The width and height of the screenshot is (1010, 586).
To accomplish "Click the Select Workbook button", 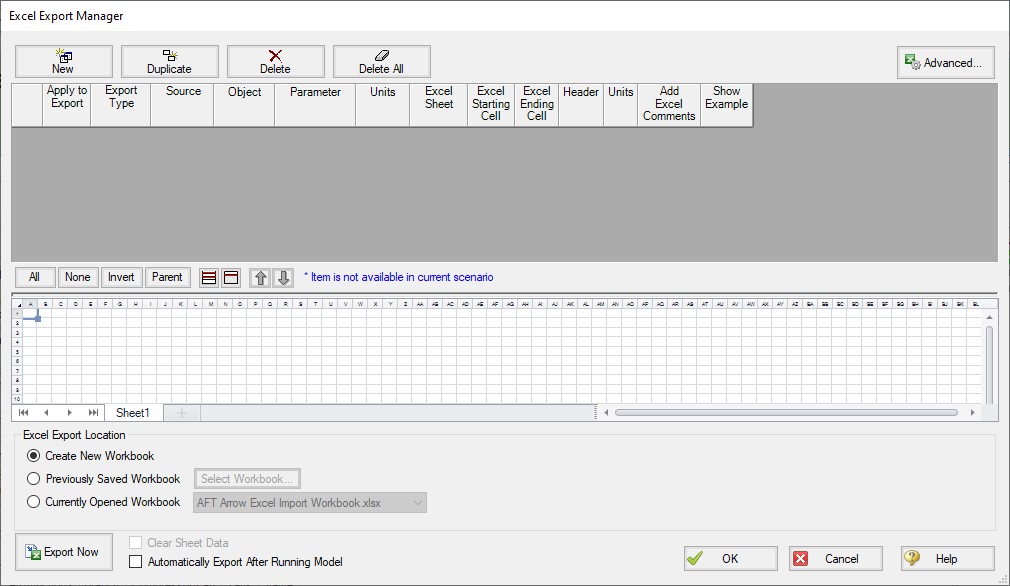I will pos(247,479).
